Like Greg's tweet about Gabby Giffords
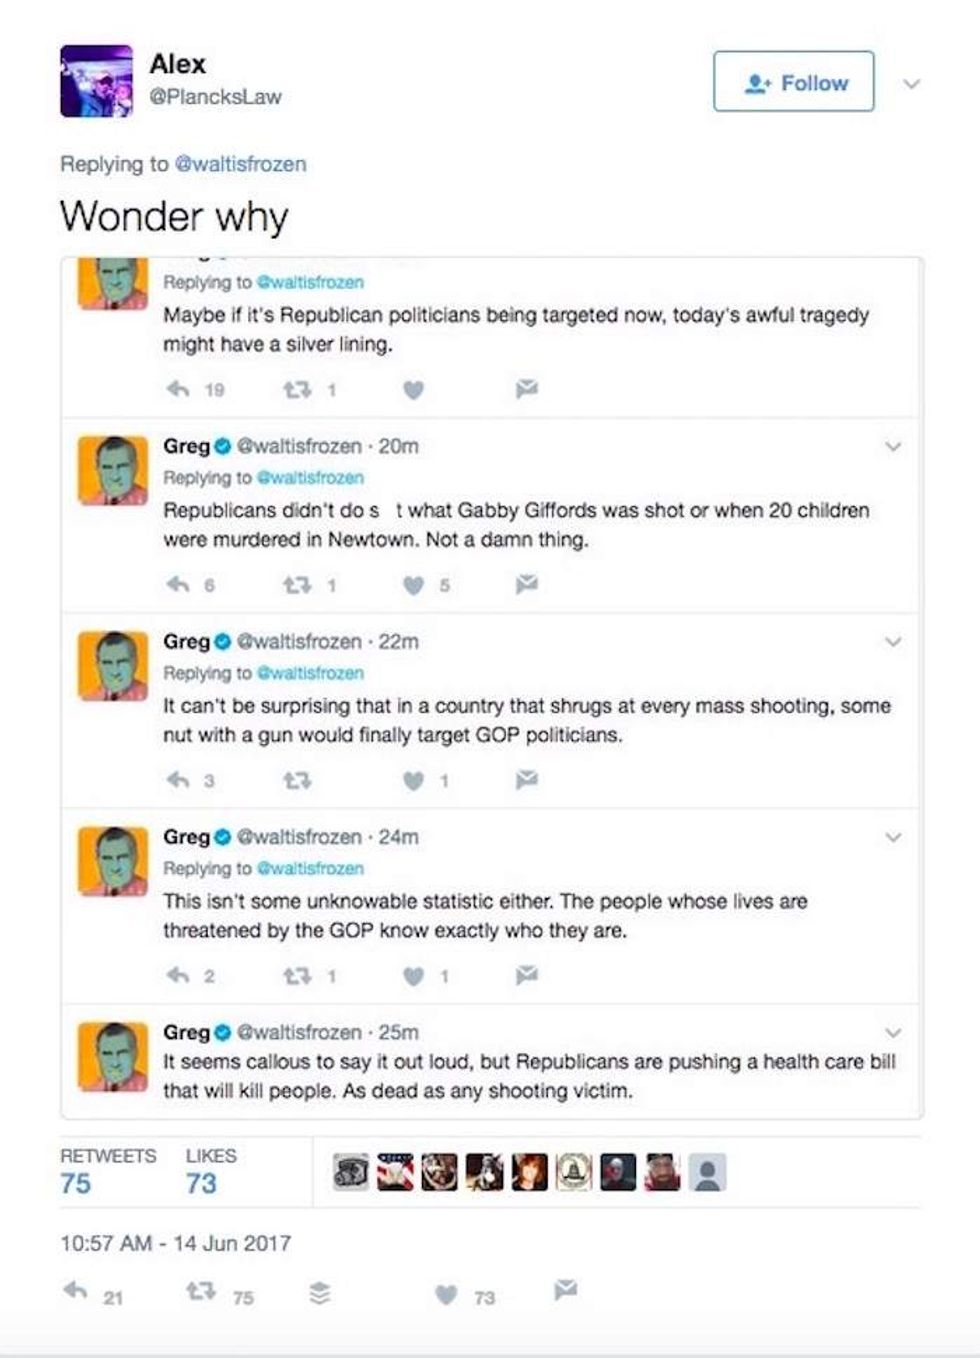980x1358 pixels. pos(413,585)
